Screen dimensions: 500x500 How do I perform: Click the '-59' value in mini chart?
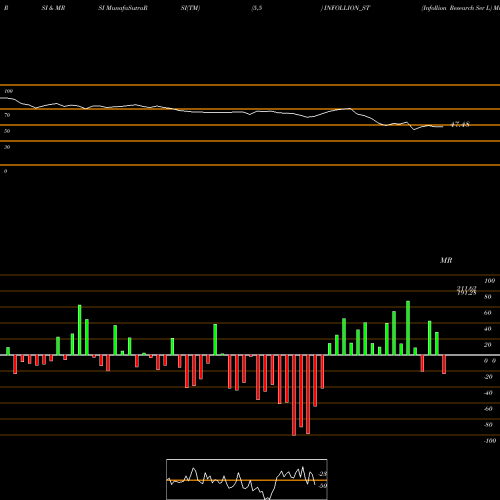coord(323,486)
